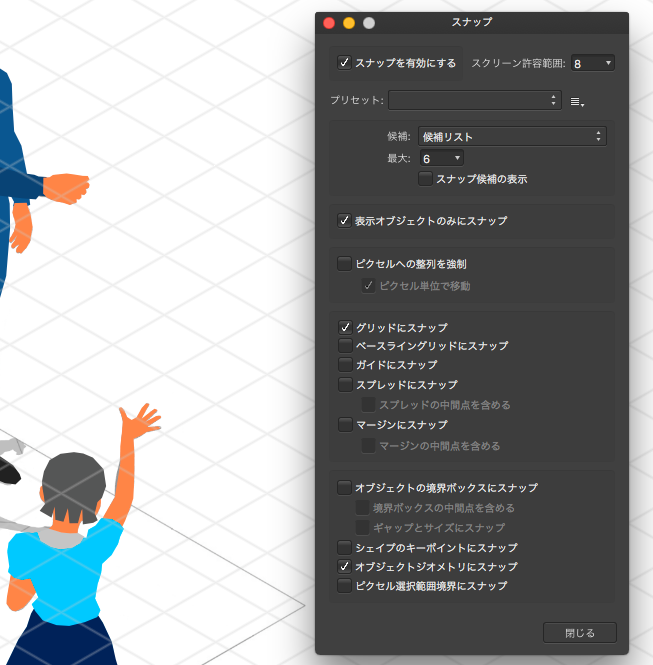Enable ガイドにスナップ checkbox

(x=345, y=364)
